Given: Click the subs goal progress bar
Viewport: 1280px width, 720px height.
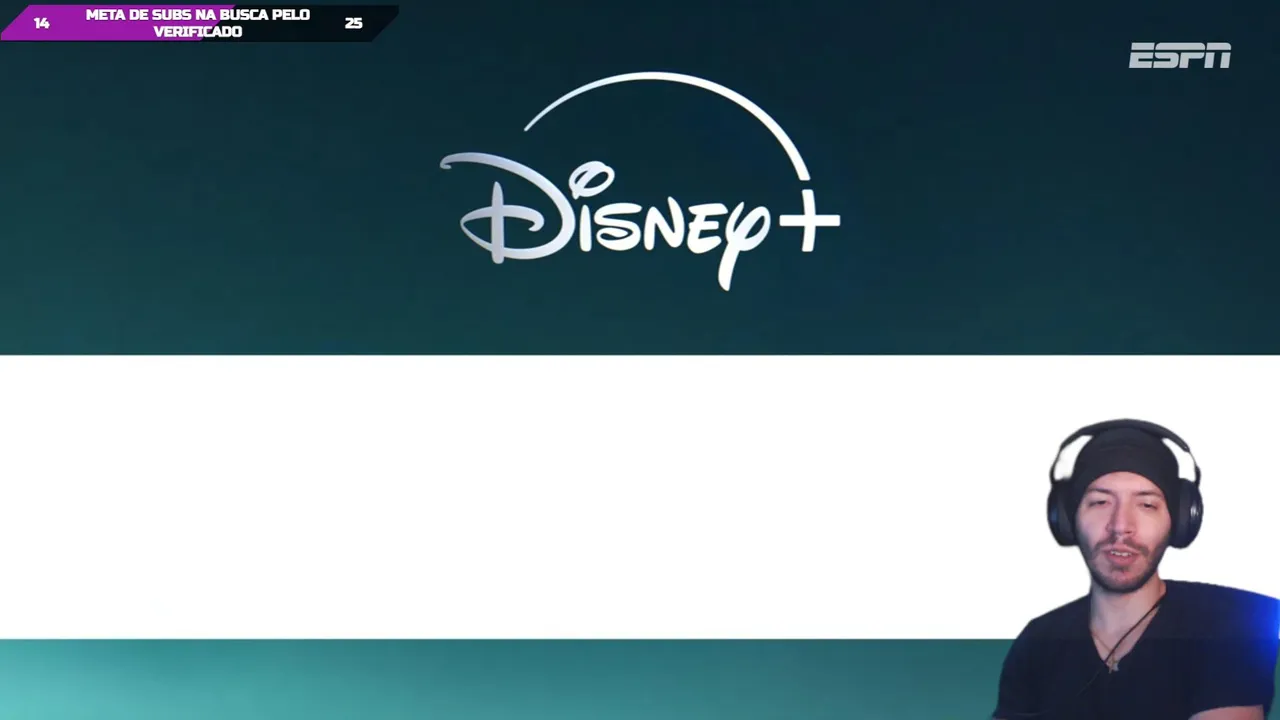Looking at the screenshot, I should [200, 23].
